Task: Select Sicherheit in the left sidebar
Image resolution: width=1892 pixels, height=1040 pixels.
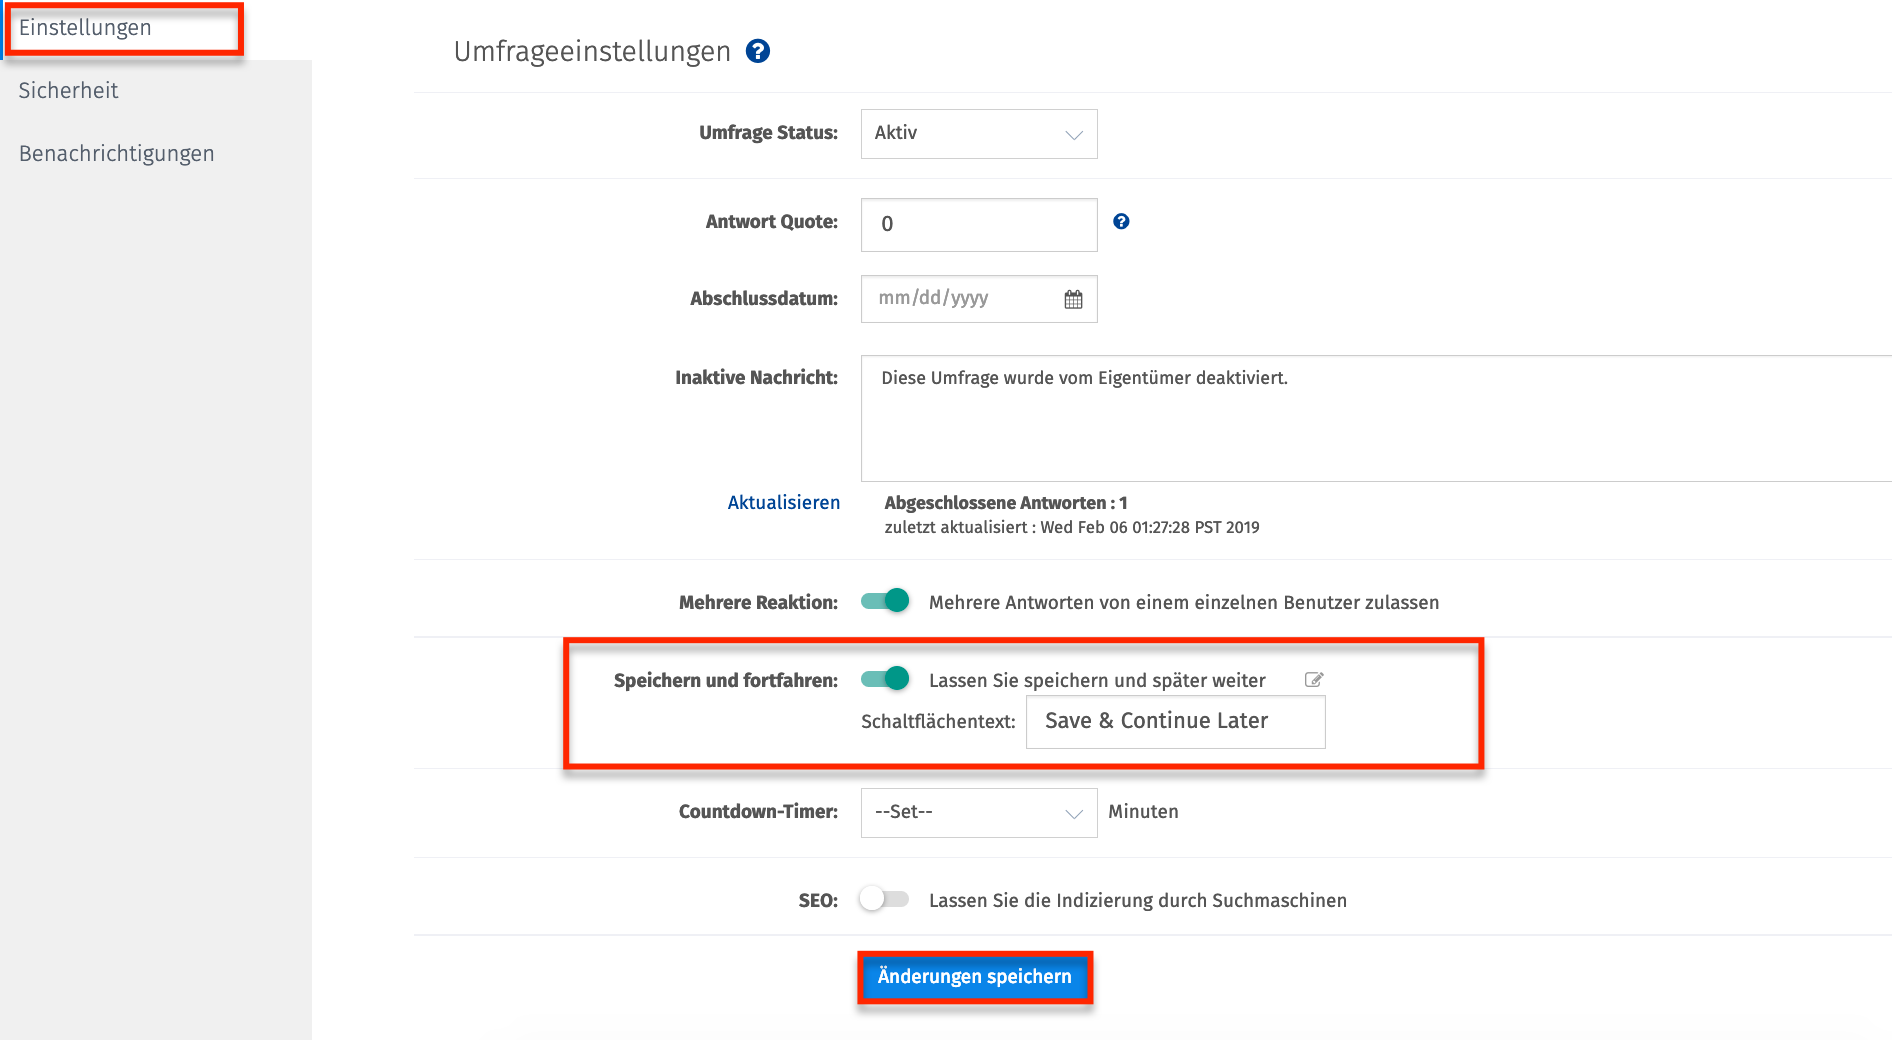Action: click(68, 90)
